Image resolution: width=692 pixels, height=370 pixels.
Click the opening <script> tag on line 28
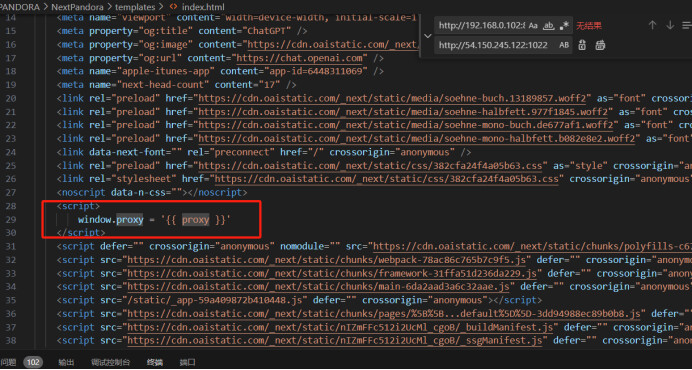(78, 206)
